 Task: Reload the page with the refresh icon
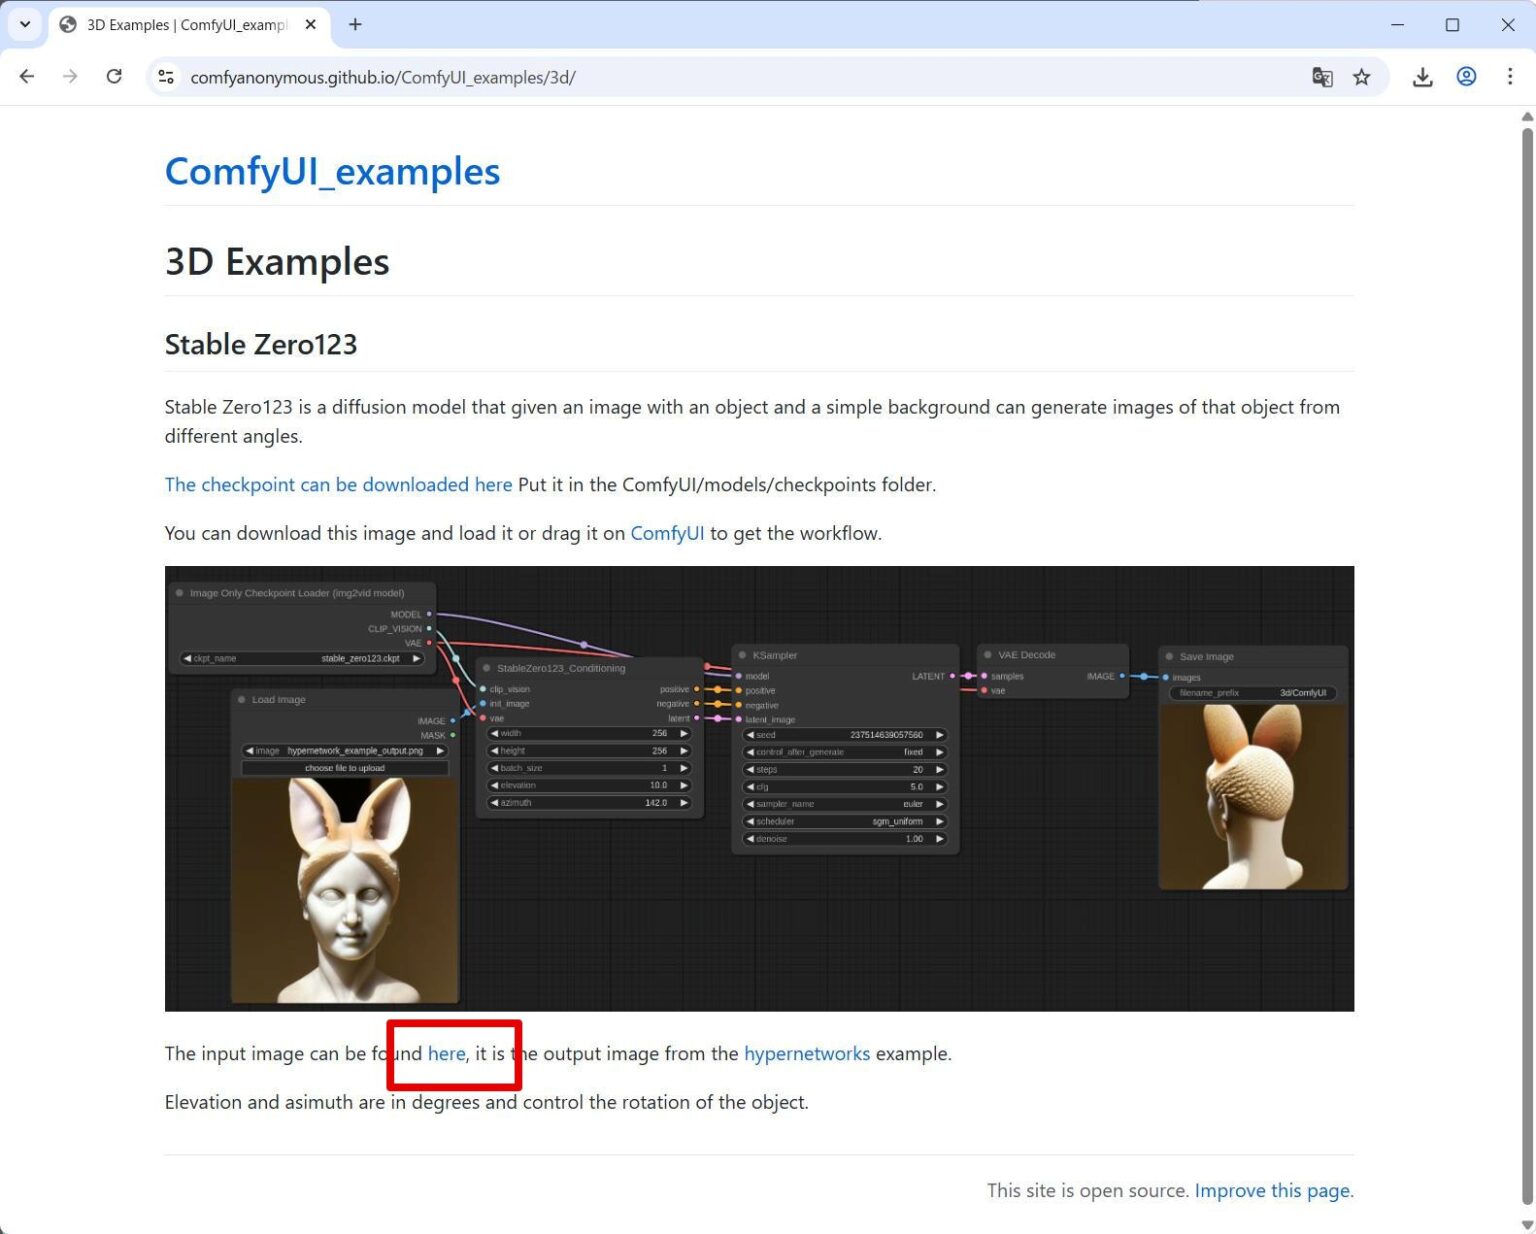tap(114, 76)
